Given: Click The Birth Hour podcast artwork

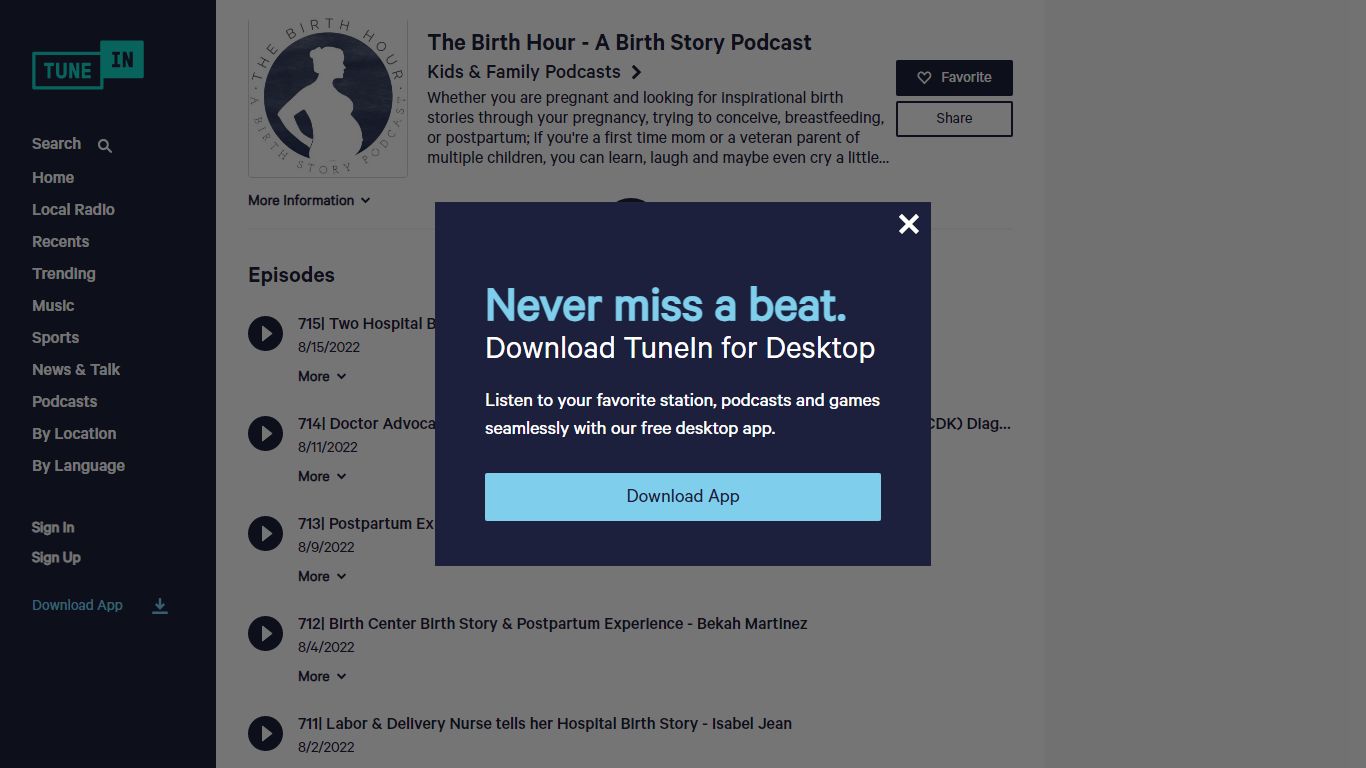Looking at the screenshot, I should click(328, 98).
